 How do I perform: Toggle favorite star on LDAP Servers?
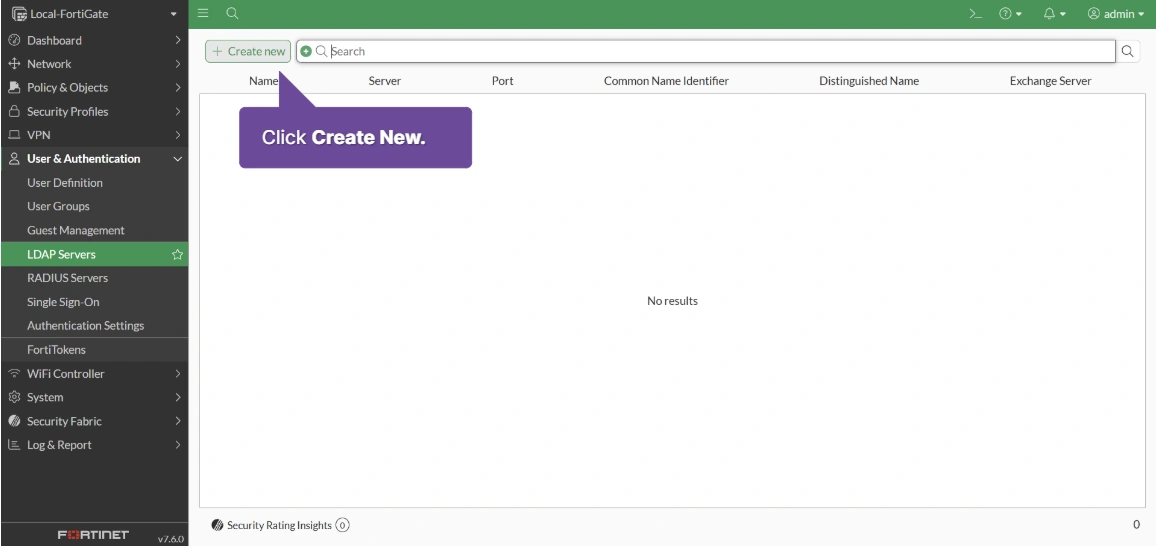click(x=177, y=254)
